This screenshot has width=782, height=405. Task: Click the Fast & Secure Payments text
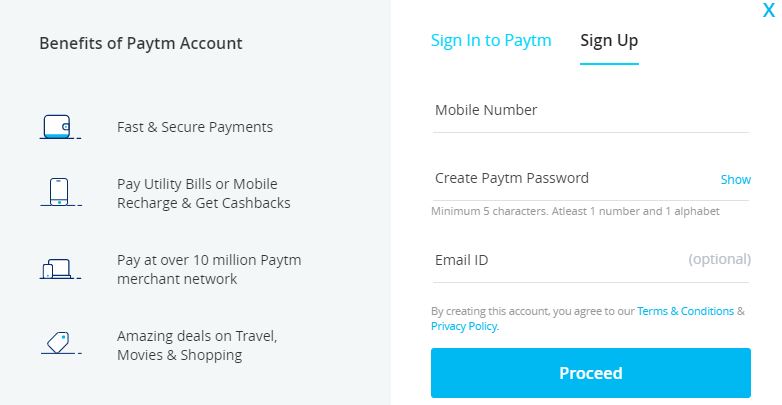click(x=195, y=128)
